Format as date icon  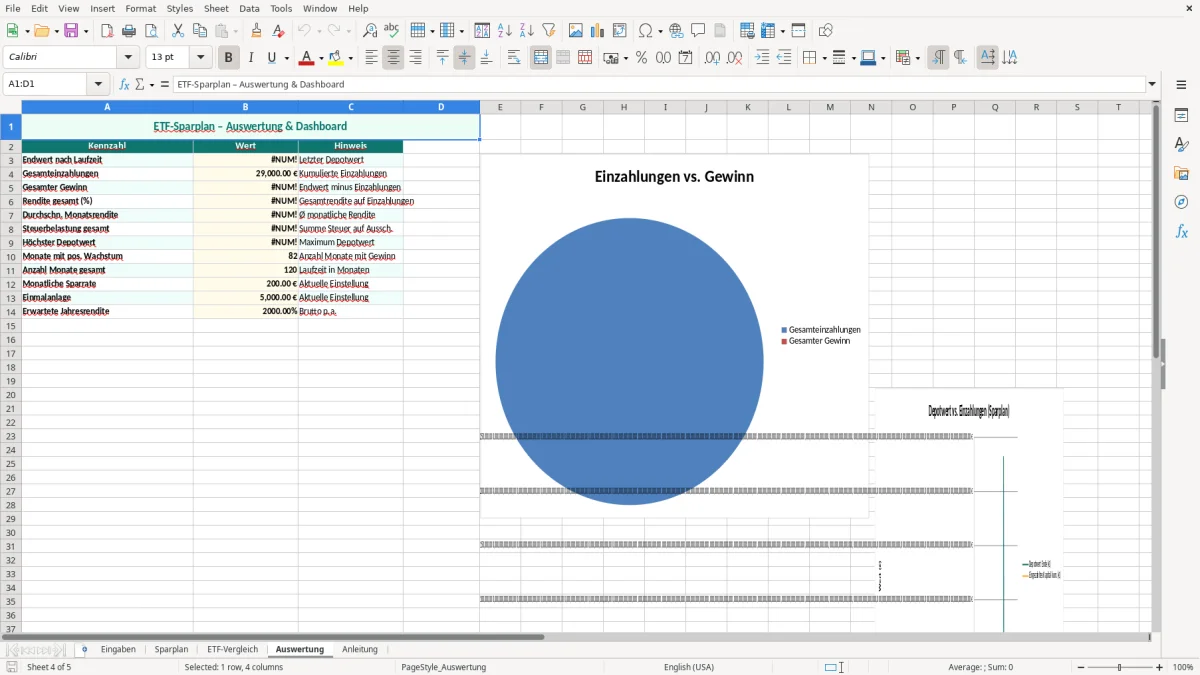(685, 58)
